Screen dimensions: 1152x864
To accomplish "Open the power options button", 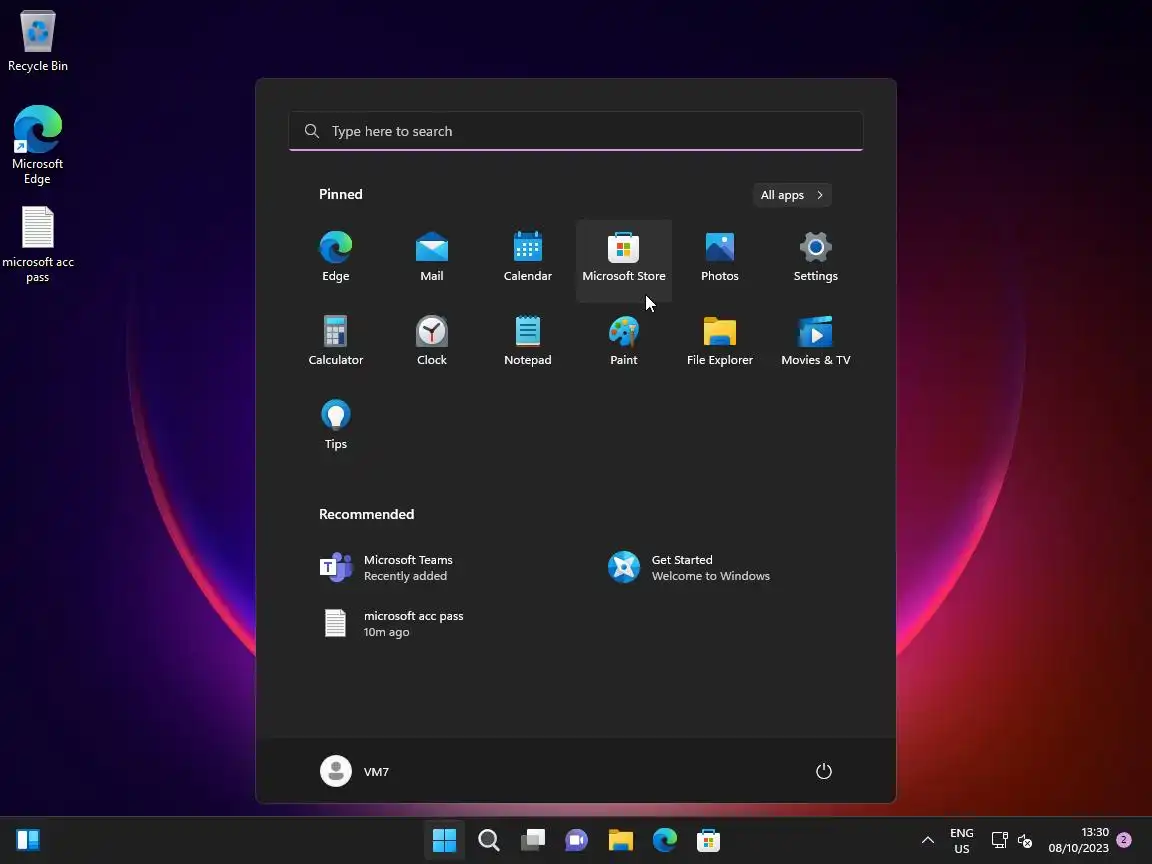I will tap(824, 771).
